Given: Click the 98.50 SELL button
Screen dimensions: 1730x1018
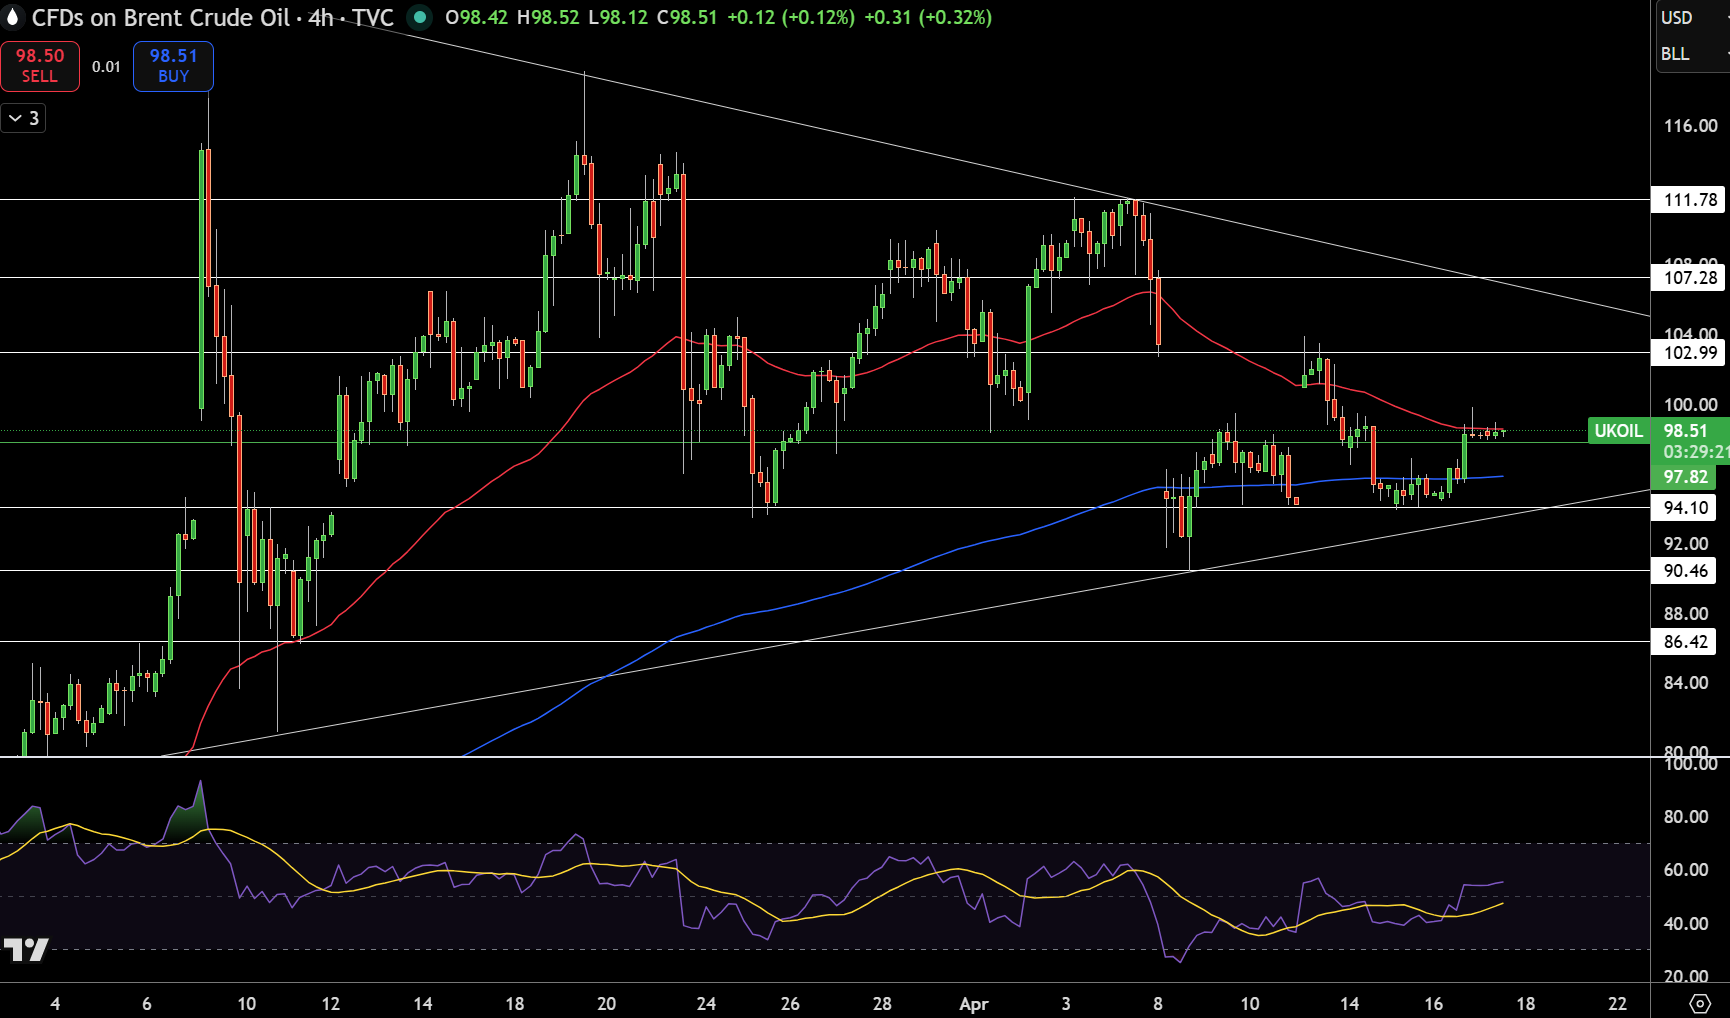Looking at the screenshot, I should coord(40,66).
